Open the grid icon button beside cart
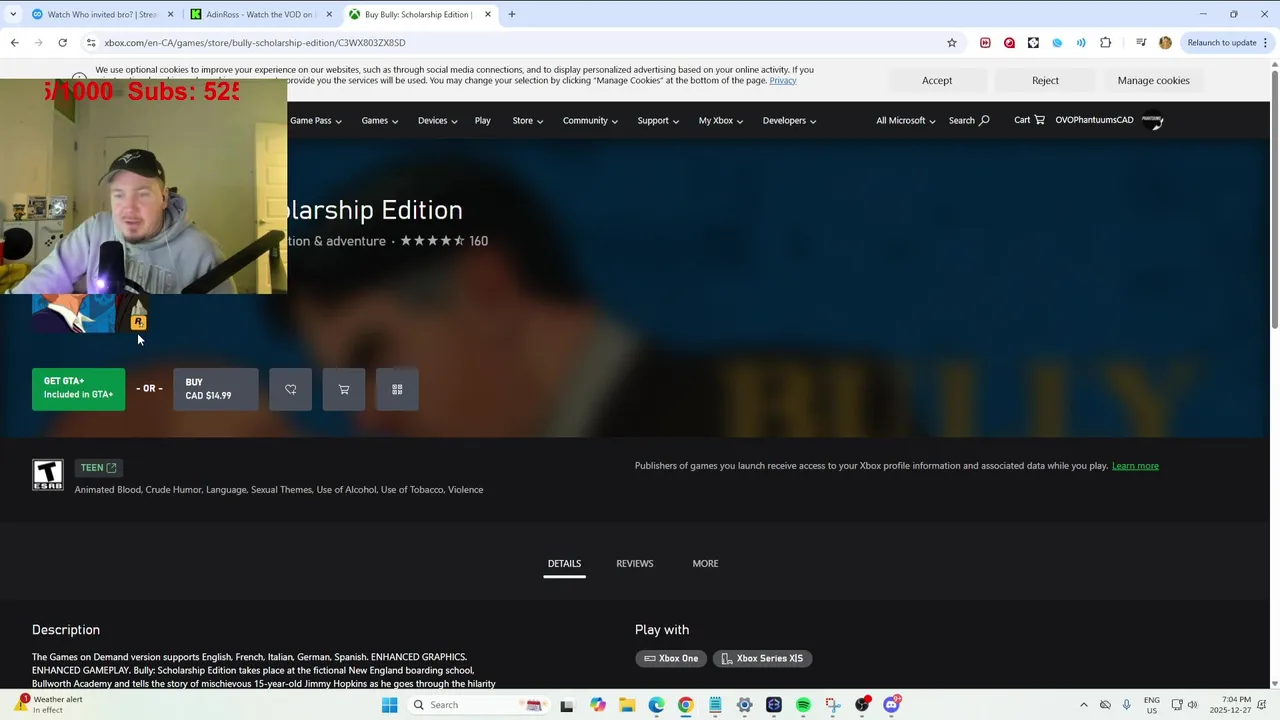This screenshot has height=720, width=1280. tap(397, 389)
